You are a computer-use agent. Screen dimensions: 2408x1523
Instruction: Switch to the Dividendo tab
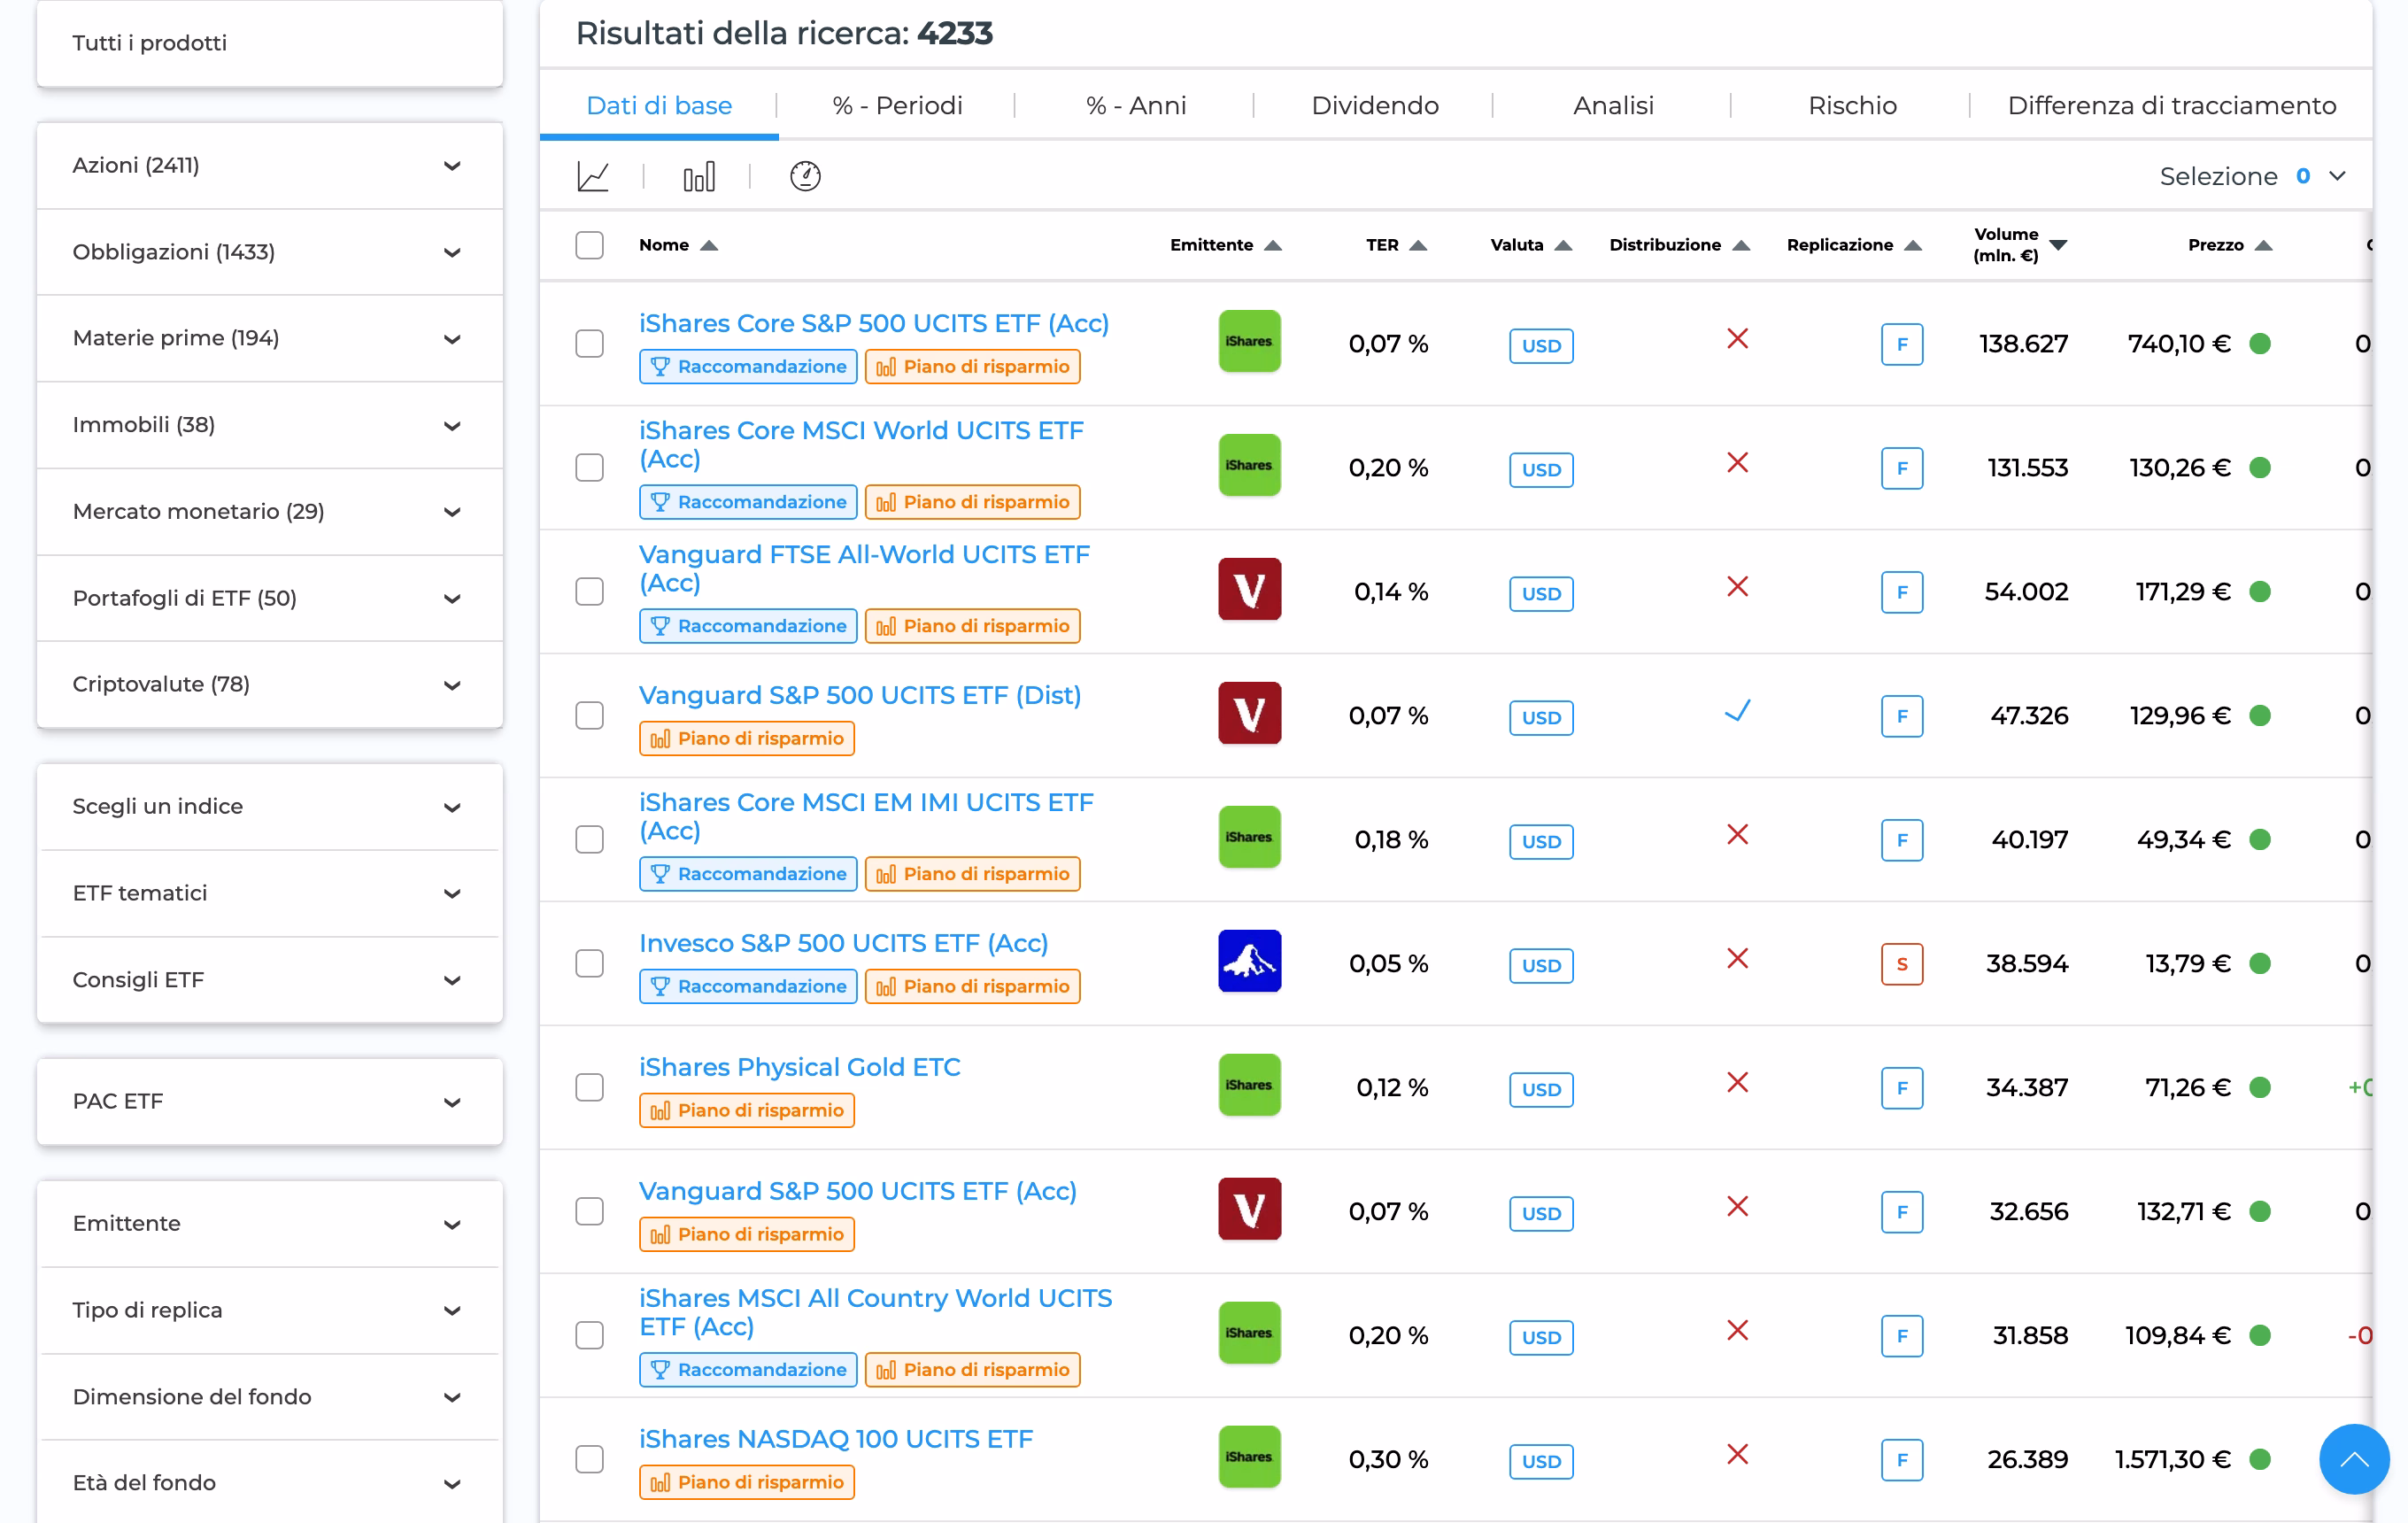tap(1374, 105)
